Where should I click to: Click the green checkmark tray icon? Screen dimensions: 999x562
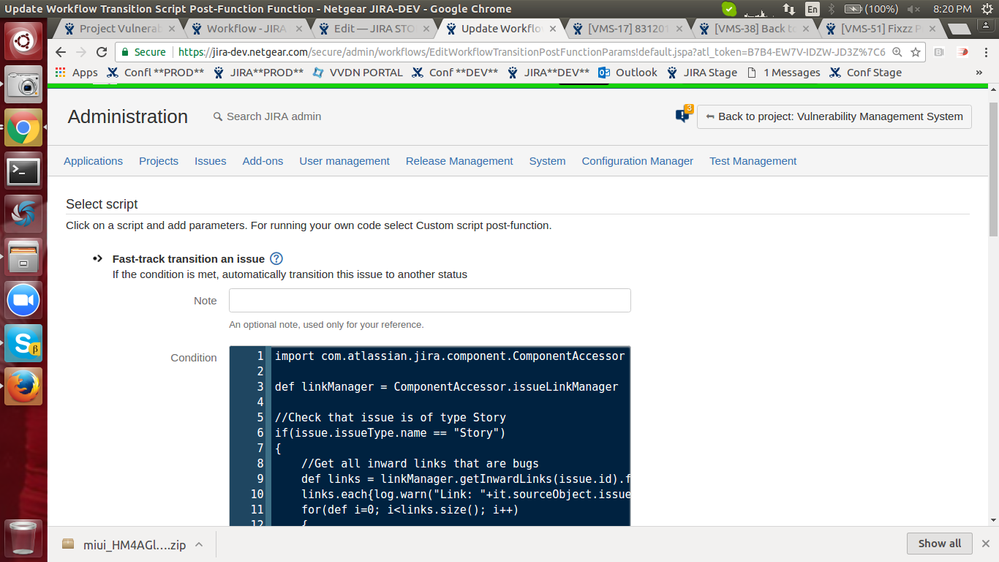(729, 9)
